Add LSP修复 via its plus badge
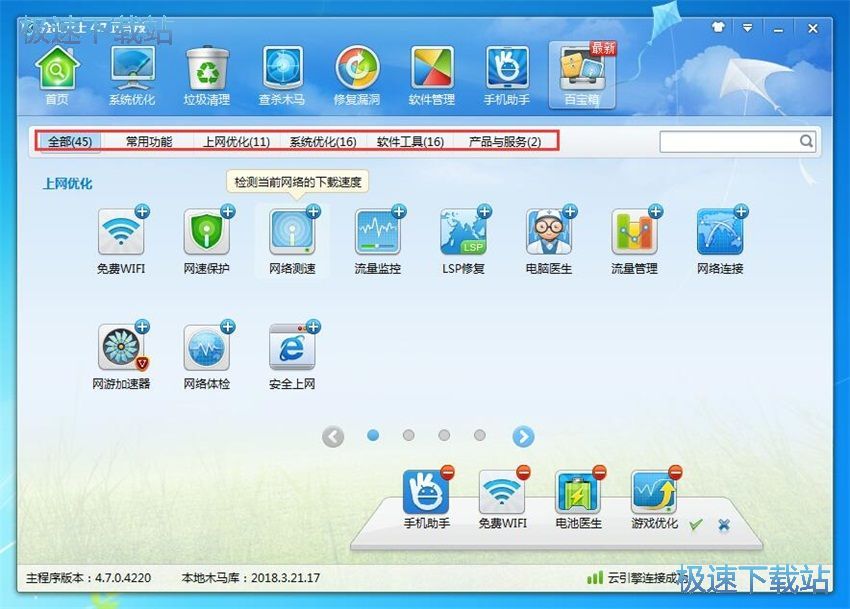850x609 pixels. tap(485, 211)
